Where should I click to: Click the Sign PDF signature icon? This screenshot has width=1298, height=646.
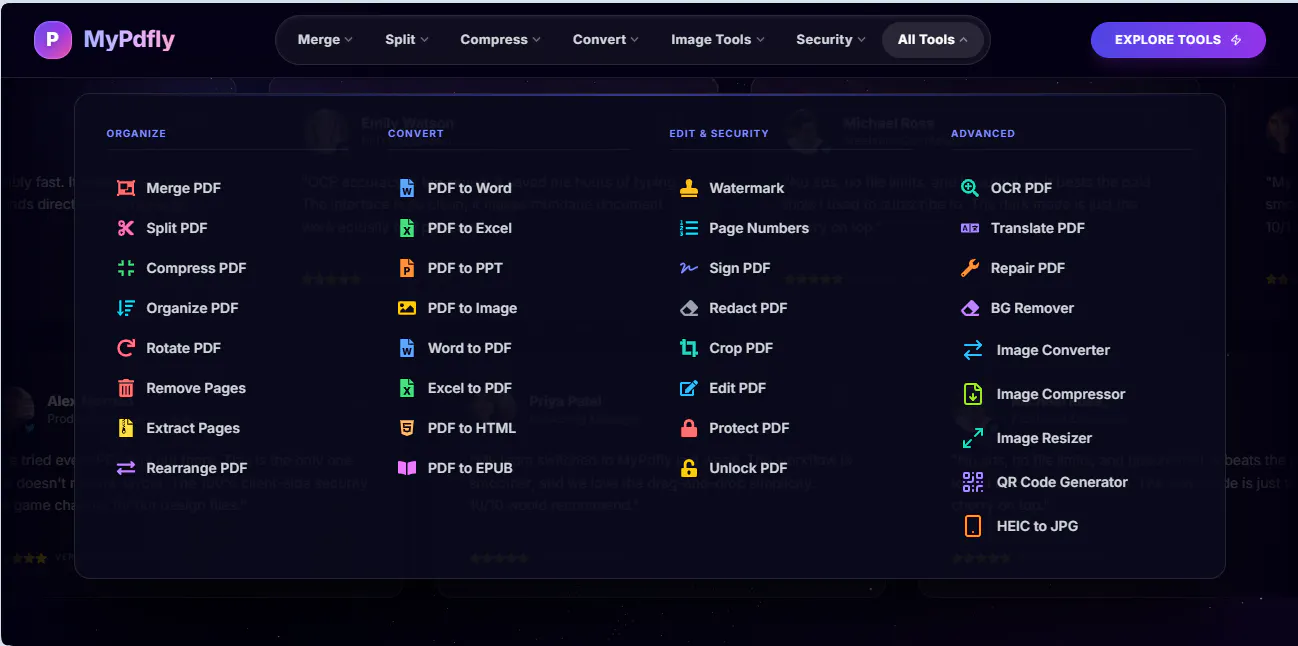click(689, 268)
